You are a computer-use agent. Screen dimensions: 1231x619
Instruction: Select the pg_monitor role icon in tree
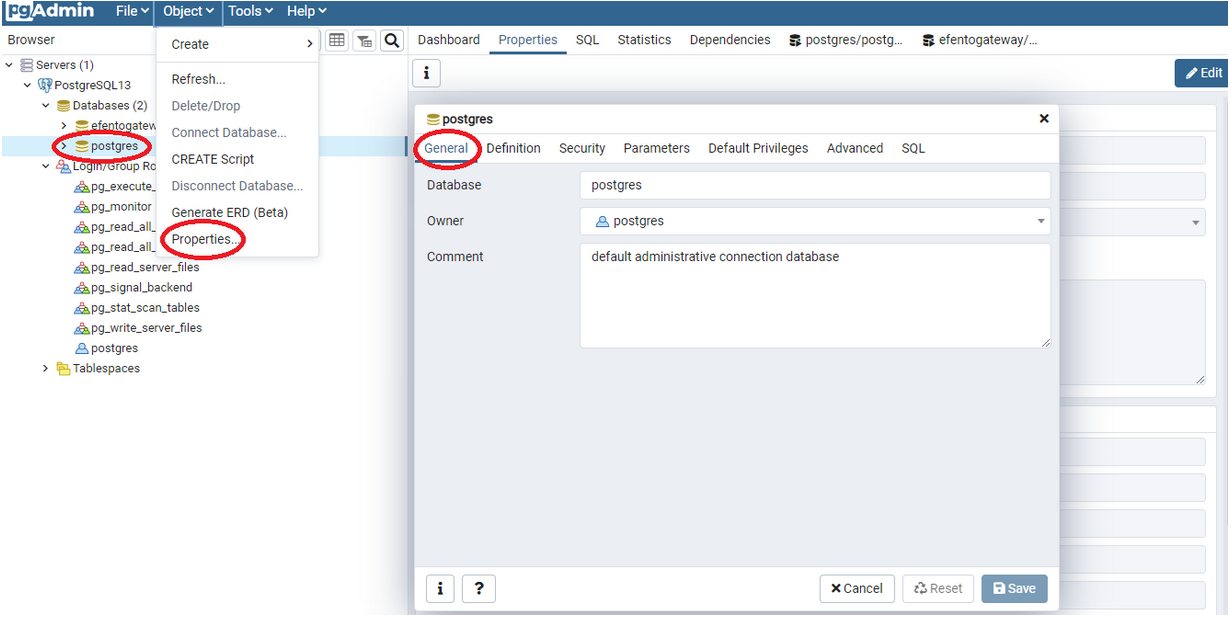point(82,207)
